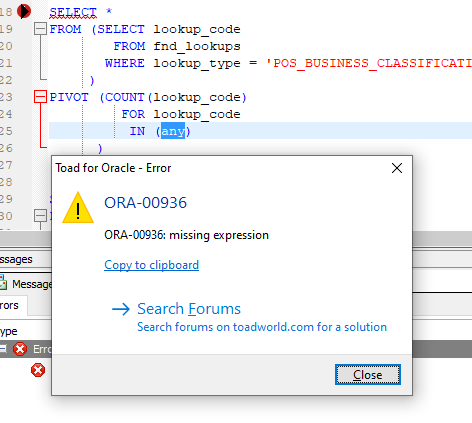Click the Search Forums arrow icon
The height and width of the screenshot is (423, 472).
coord(121,309)
